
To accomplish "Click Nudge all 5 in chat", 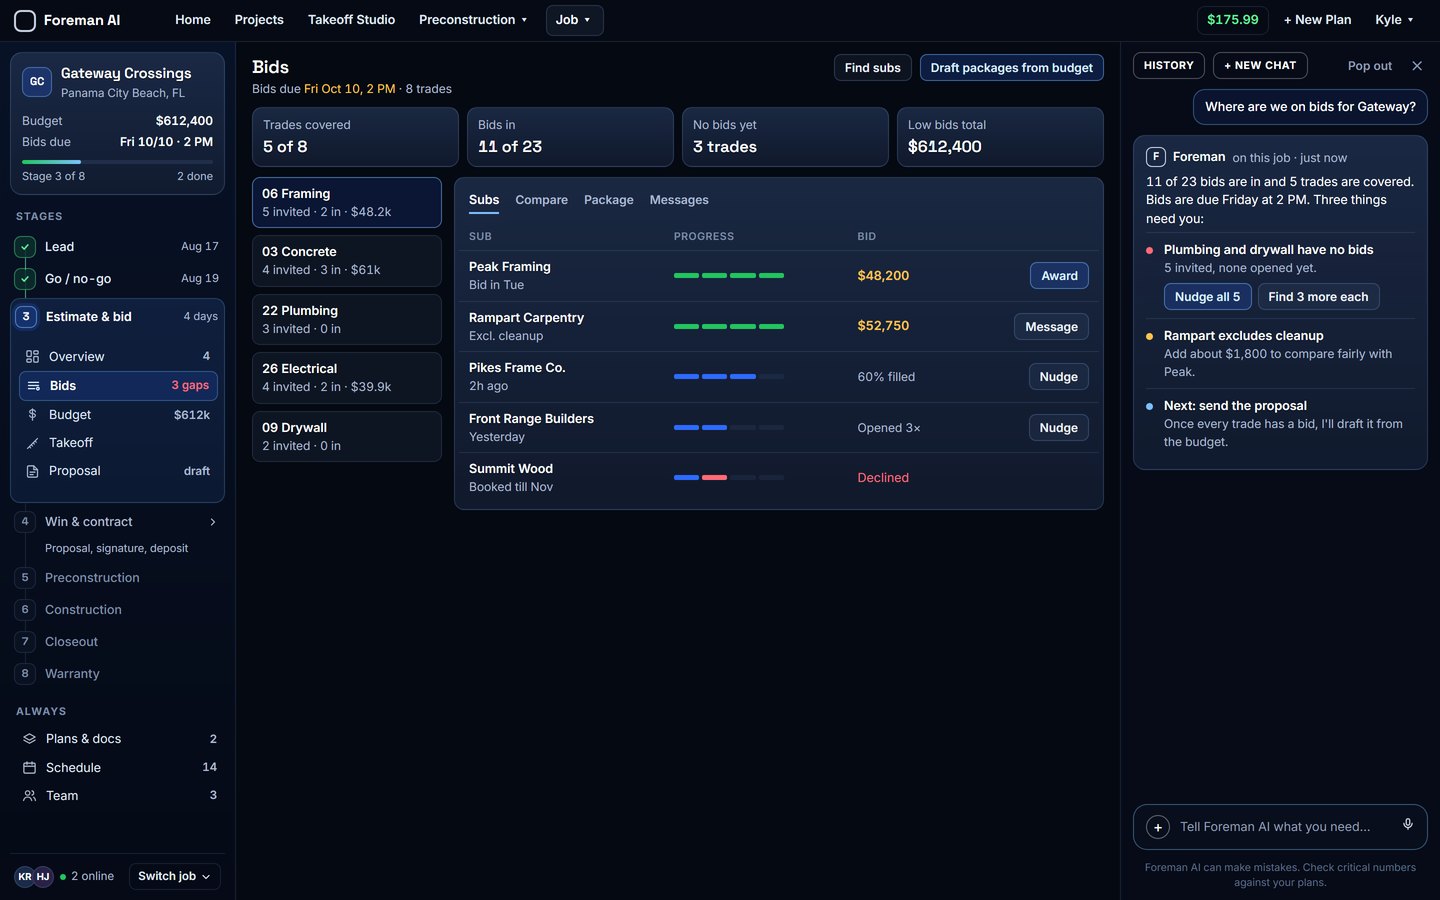I will (1207, 297).
